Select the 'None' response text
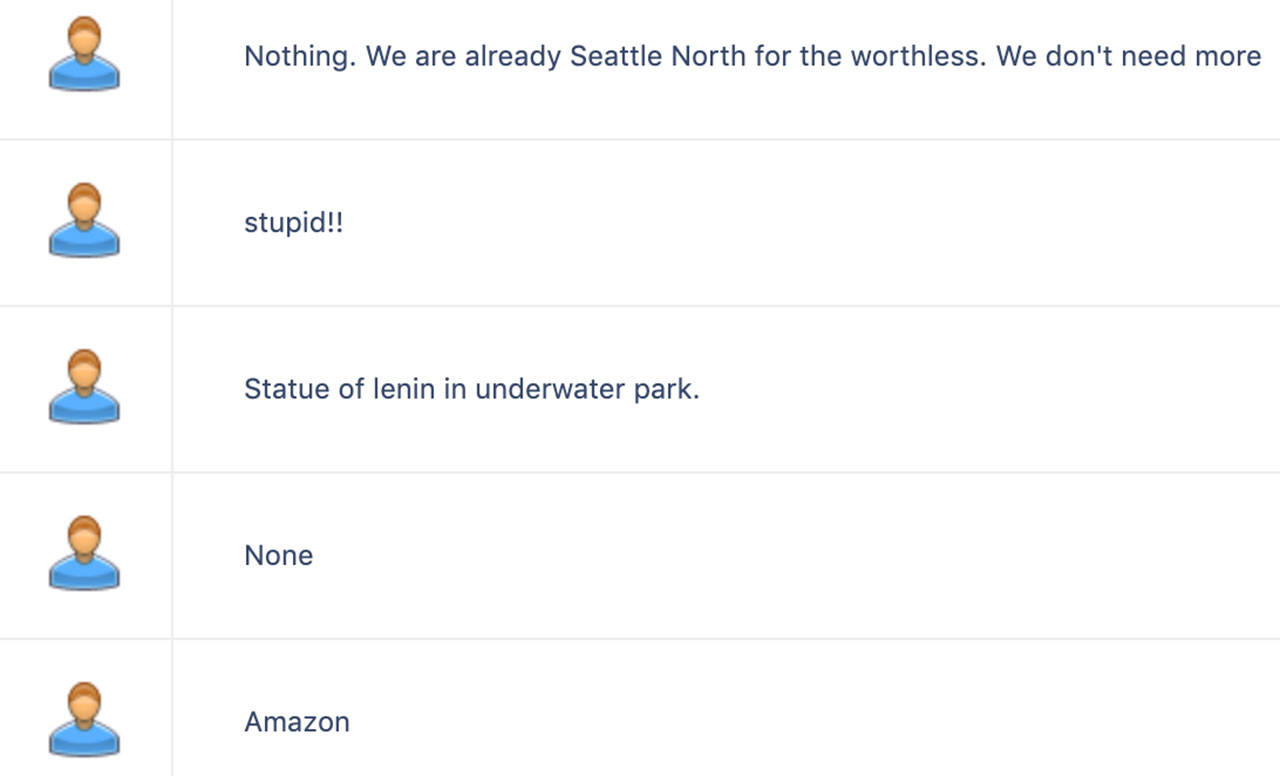Viewport: 1280px width, 776px height. 278,555
